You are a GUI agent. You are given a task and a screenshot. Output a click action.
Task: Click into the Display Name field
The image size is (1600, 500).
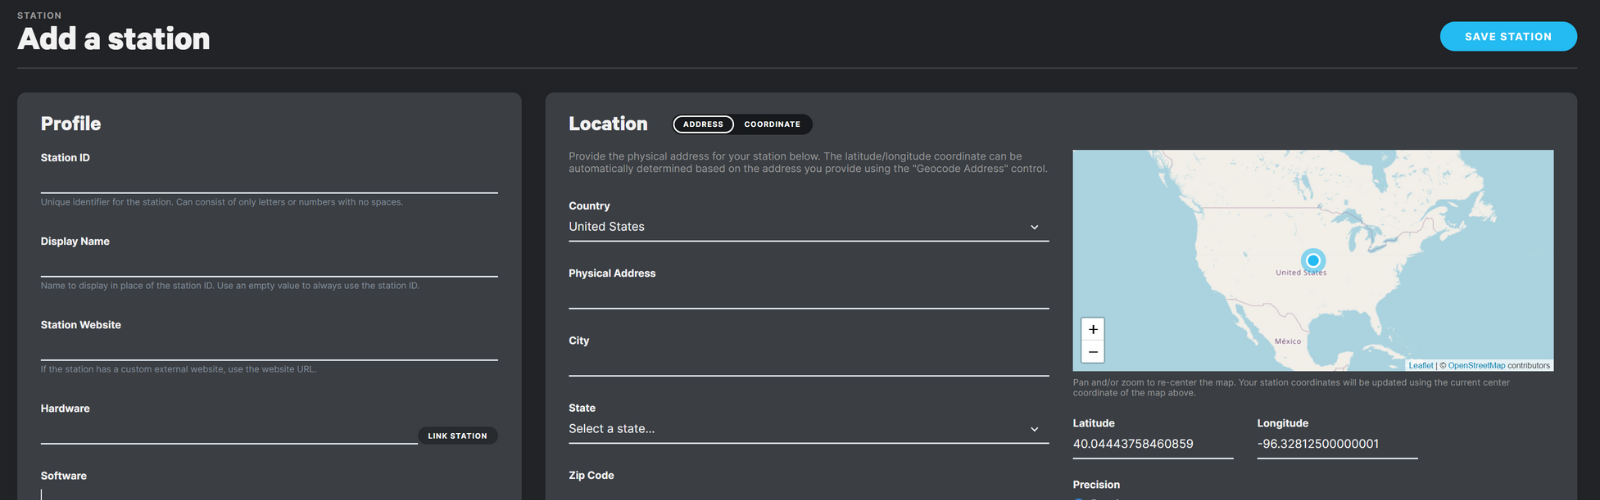[x=269, y=265]
